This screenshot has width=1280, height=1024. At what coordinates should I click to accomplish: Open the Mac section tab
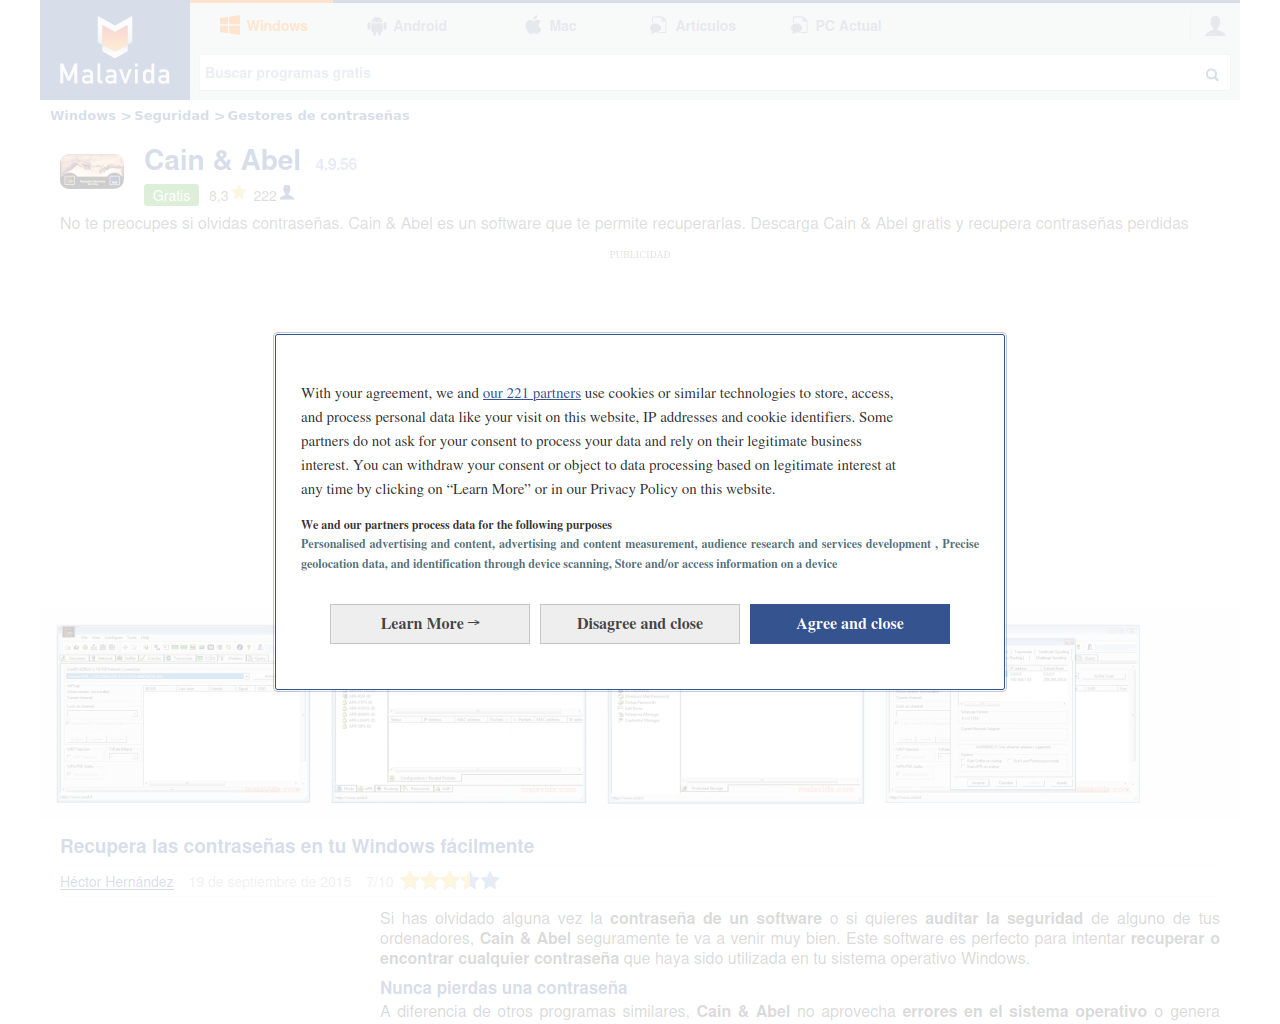(x=551, y=26)
